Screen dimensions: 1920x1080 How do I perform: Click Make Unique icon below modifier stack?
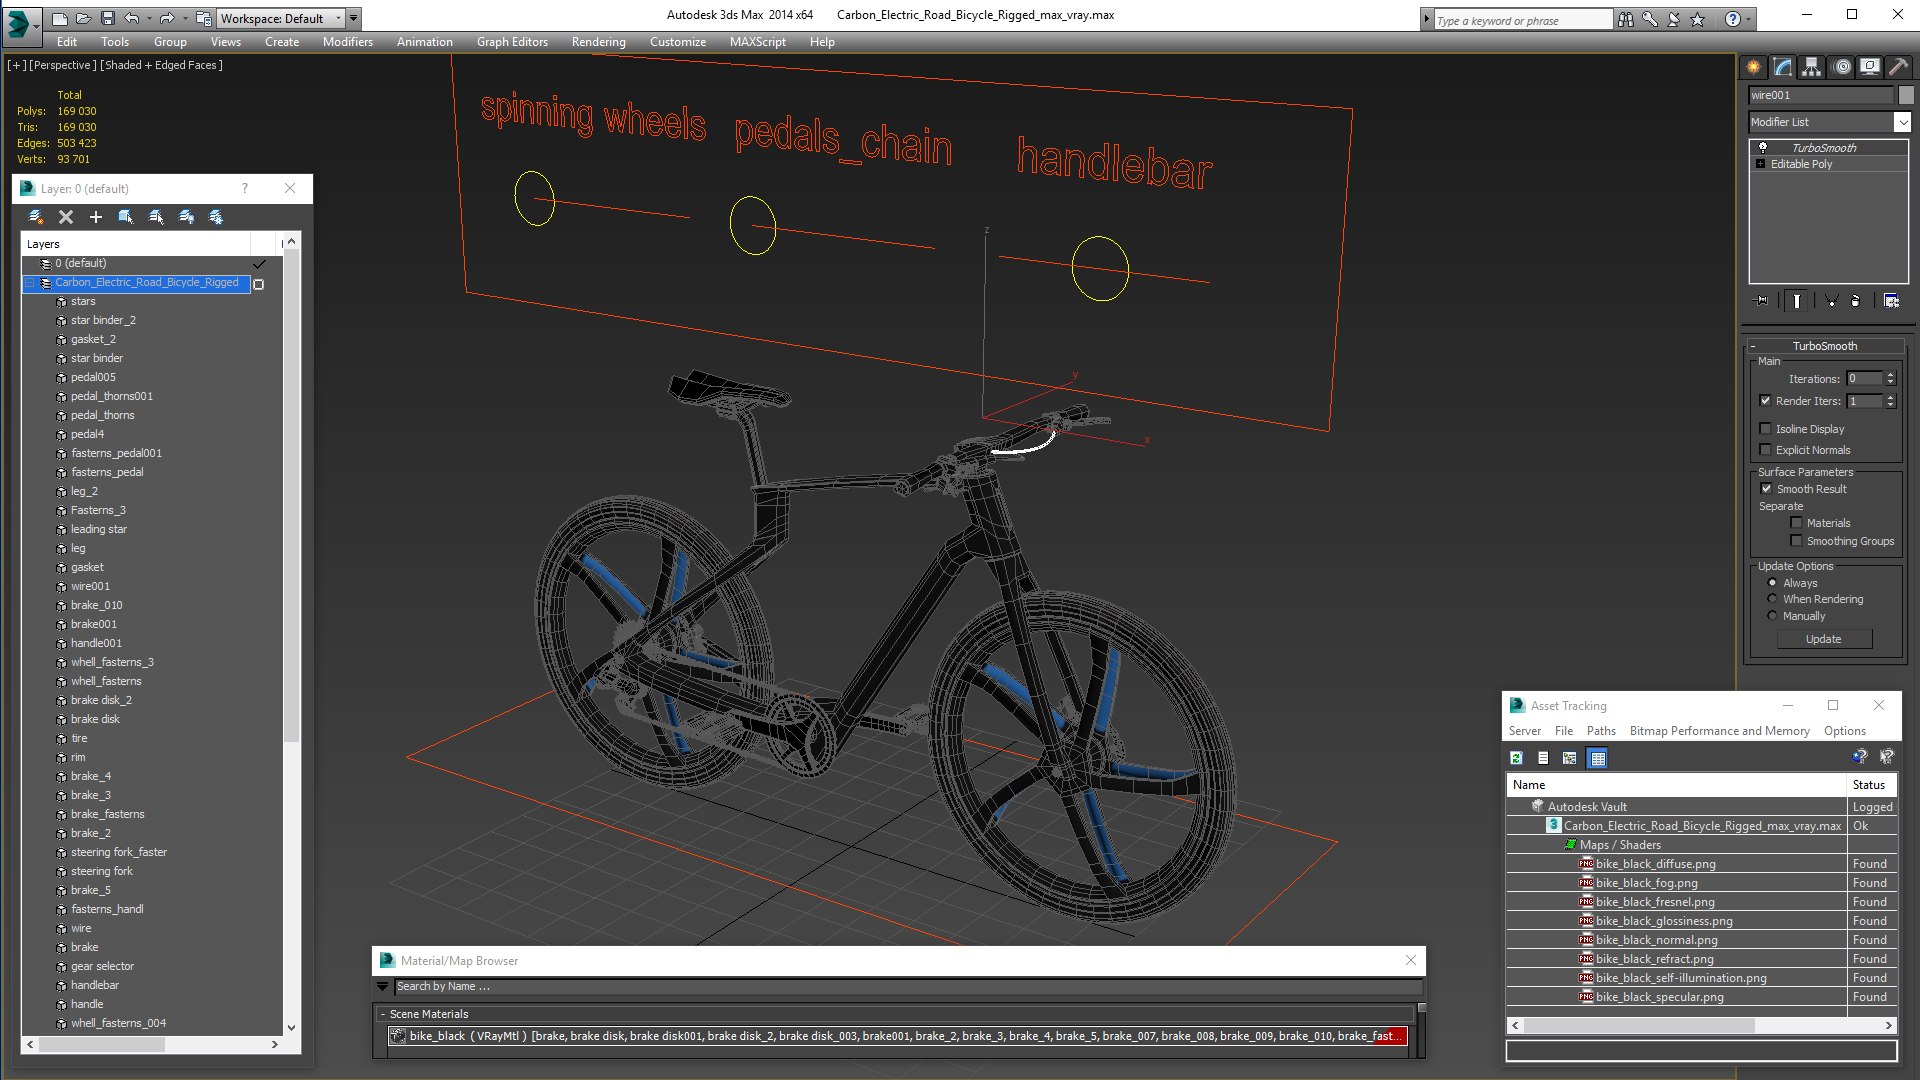tap(1832, 300)
